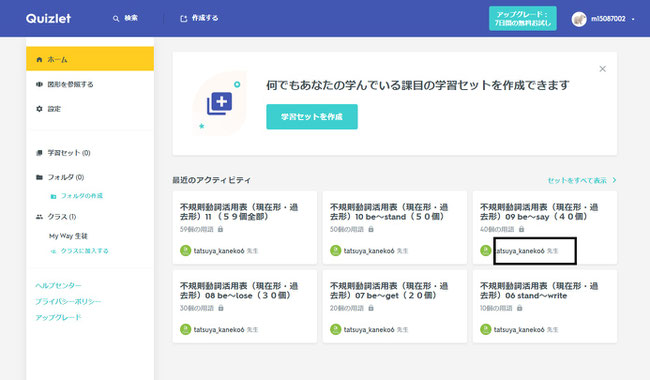Click tatsuya_kaneko6 name on set 08 card
The image size is (650, 380).
coord(219,330)
